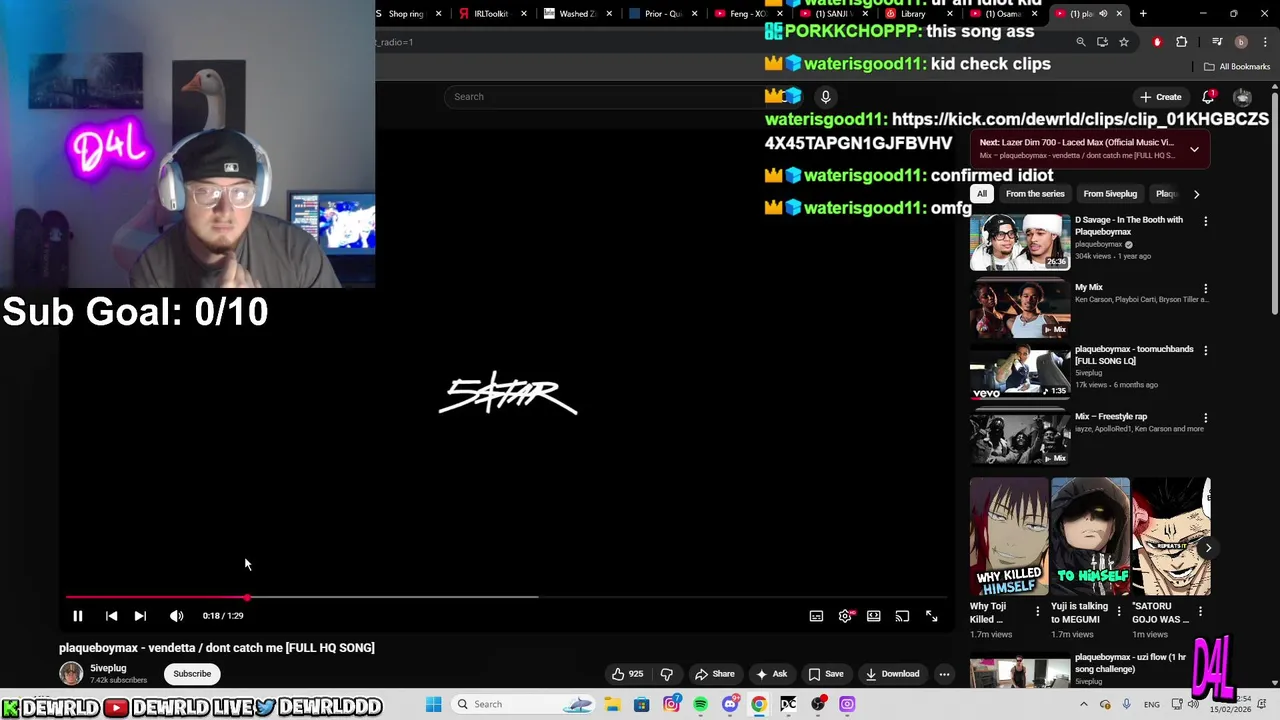1280x720 pixels.
Task: Open options for Freestyle rap mix
Action: [x=1205, y=417]
